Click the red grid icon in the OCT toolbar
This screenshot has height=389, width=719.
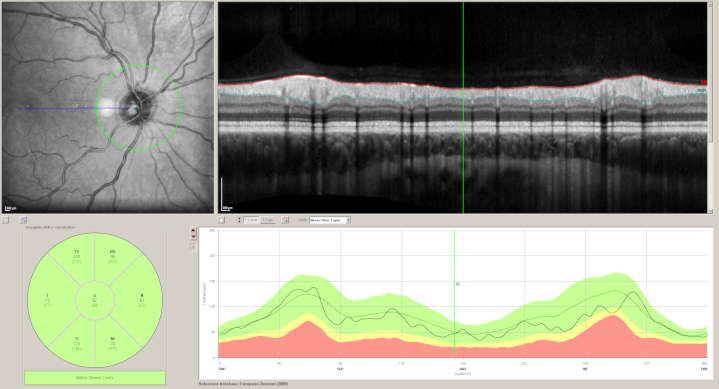(285, 220)
